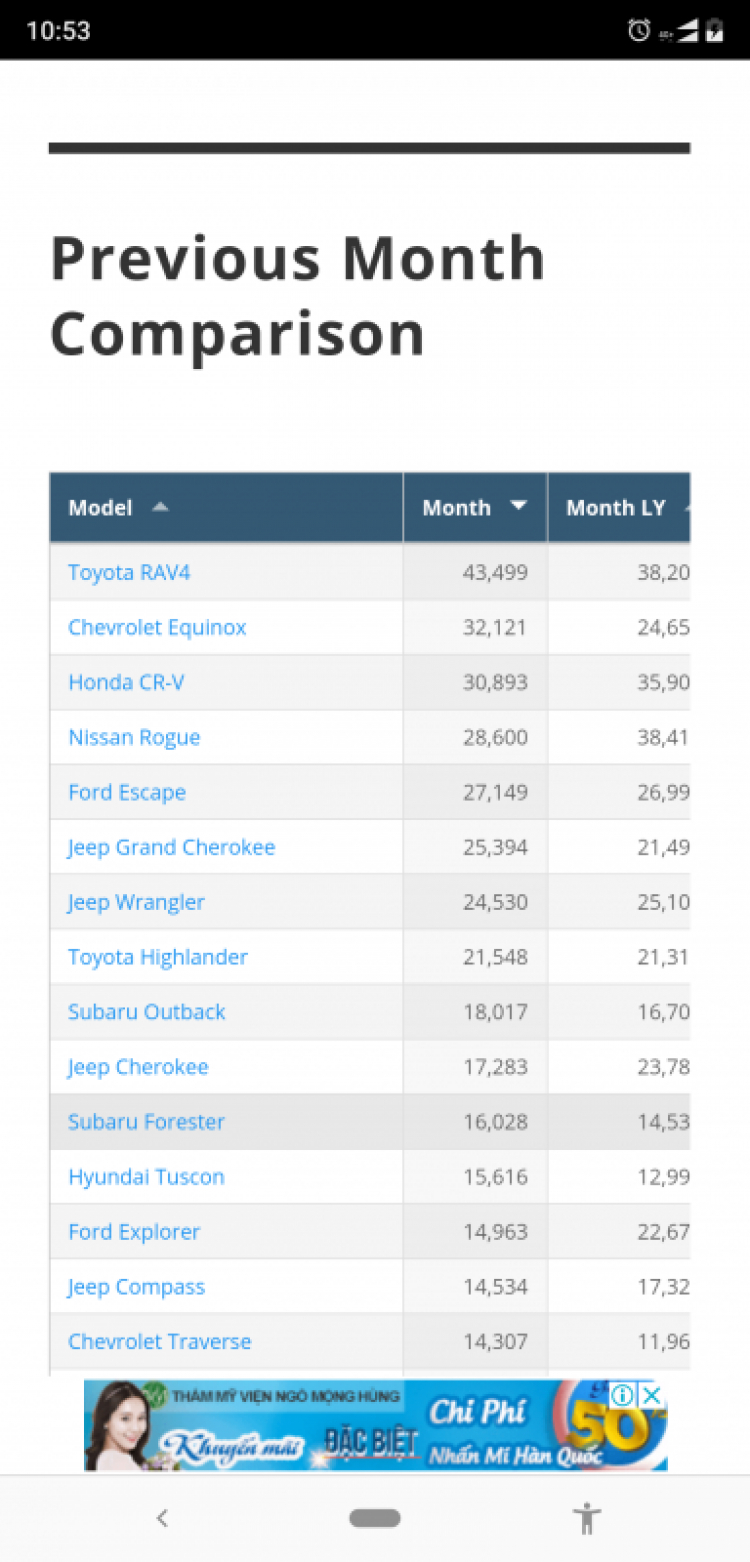Screen dimensions: 750x1562
Task: Select the 43,499 month value
Action: point(495,572)
